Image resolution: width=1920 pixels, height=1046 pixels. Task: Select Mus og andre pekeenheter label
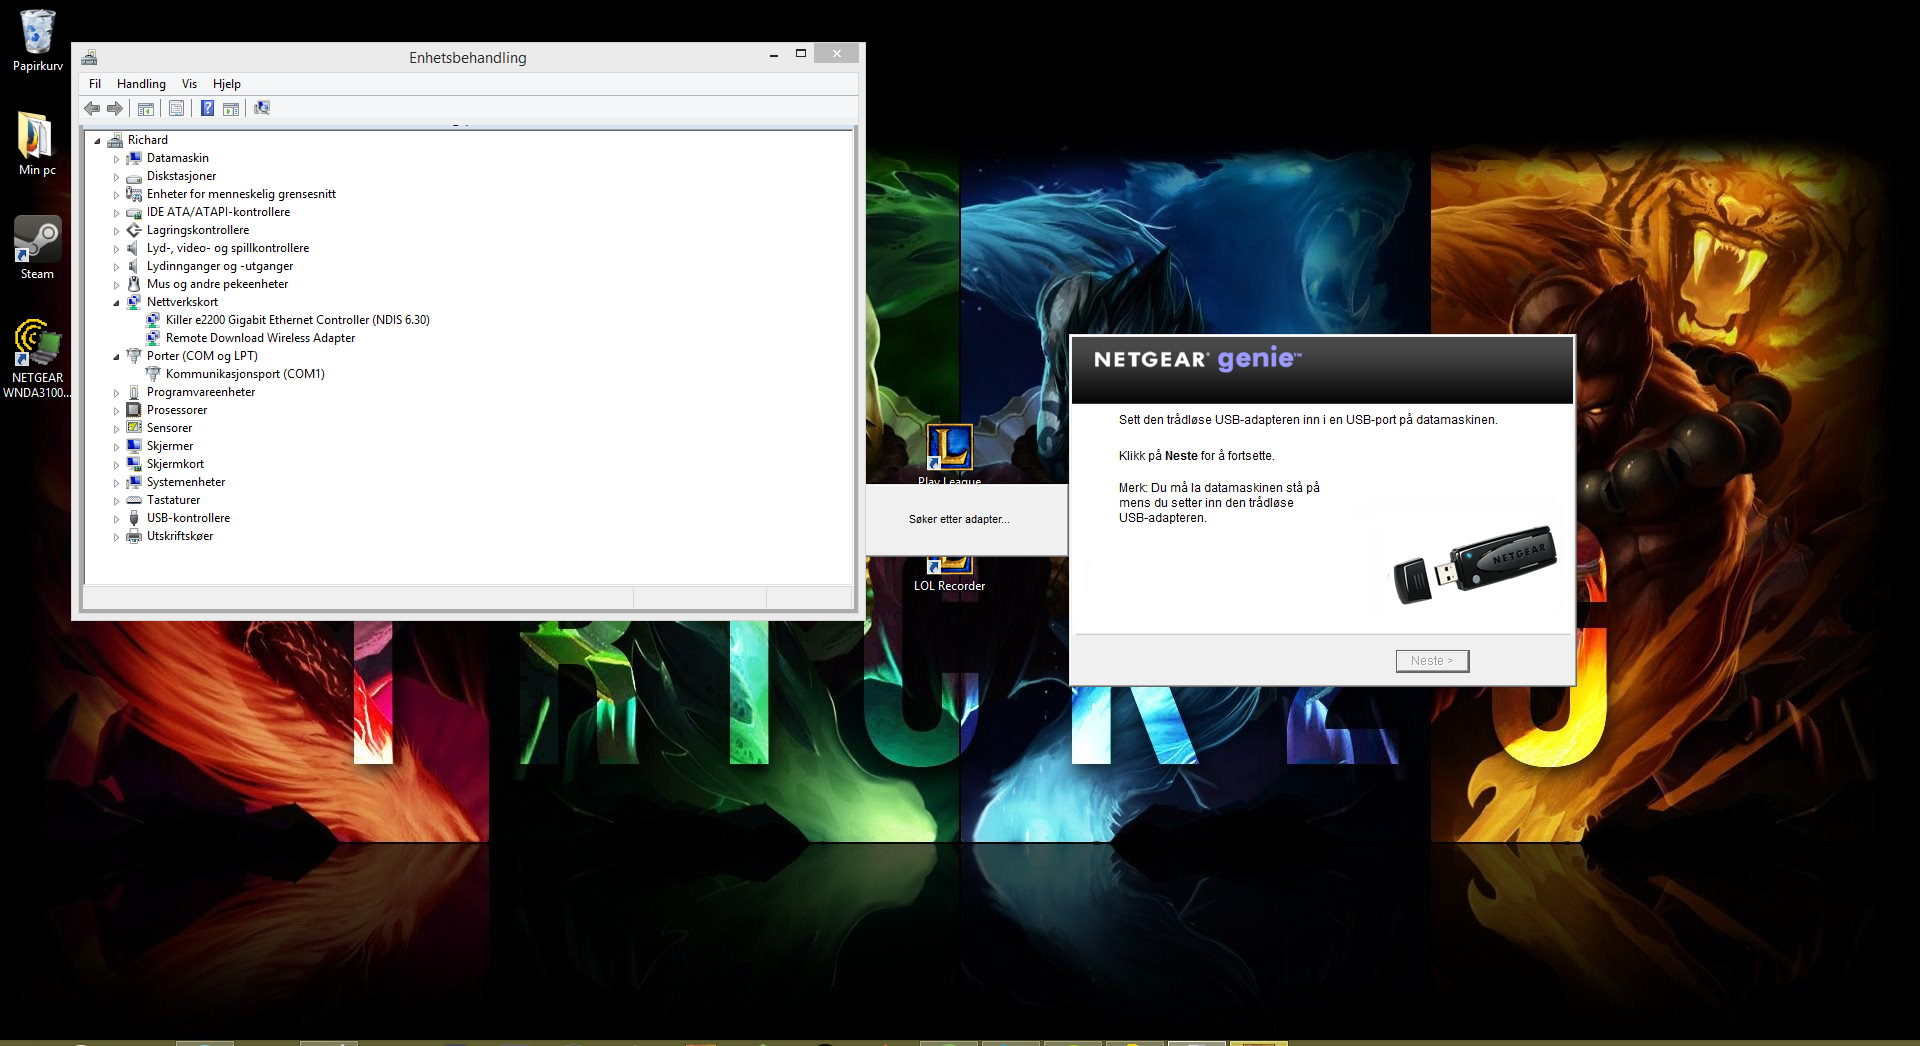(x=217, y=284)
